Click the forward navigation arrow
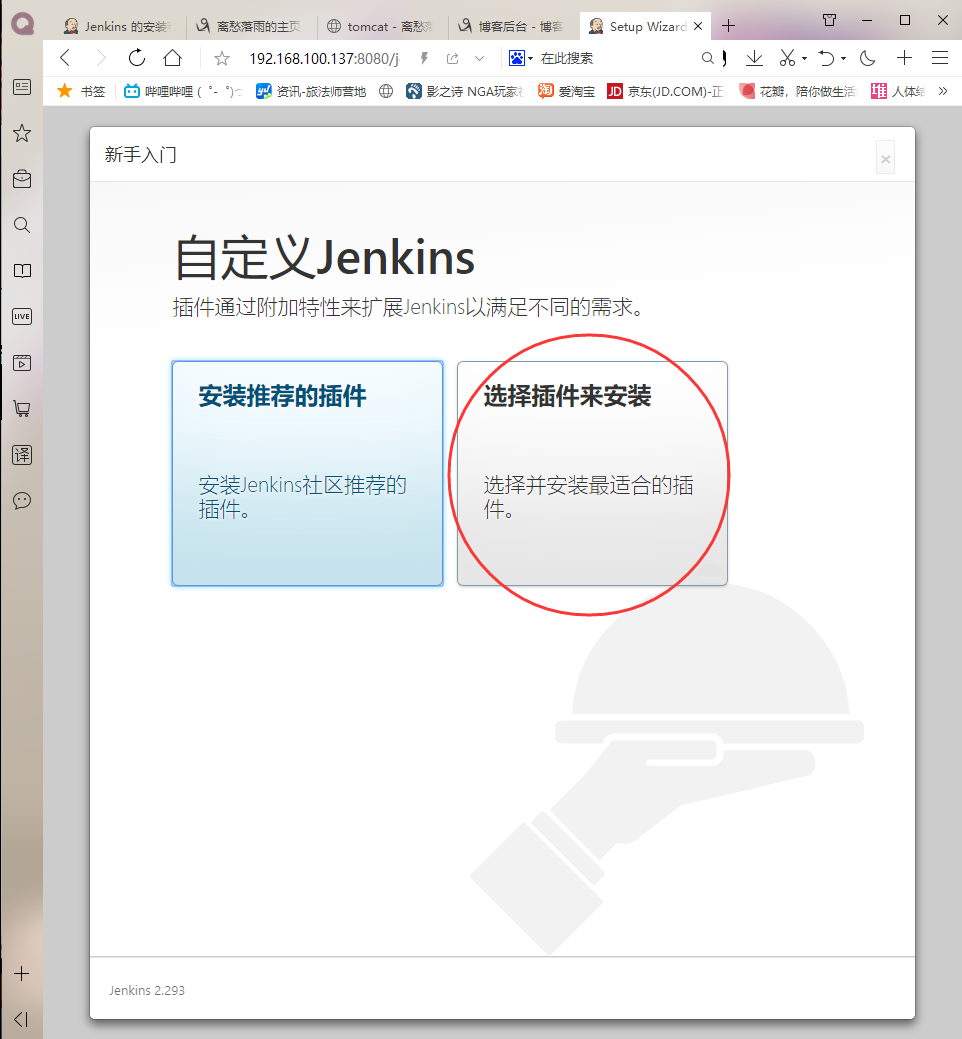This screenshot has width=962, height=1039. coord(101,58)
